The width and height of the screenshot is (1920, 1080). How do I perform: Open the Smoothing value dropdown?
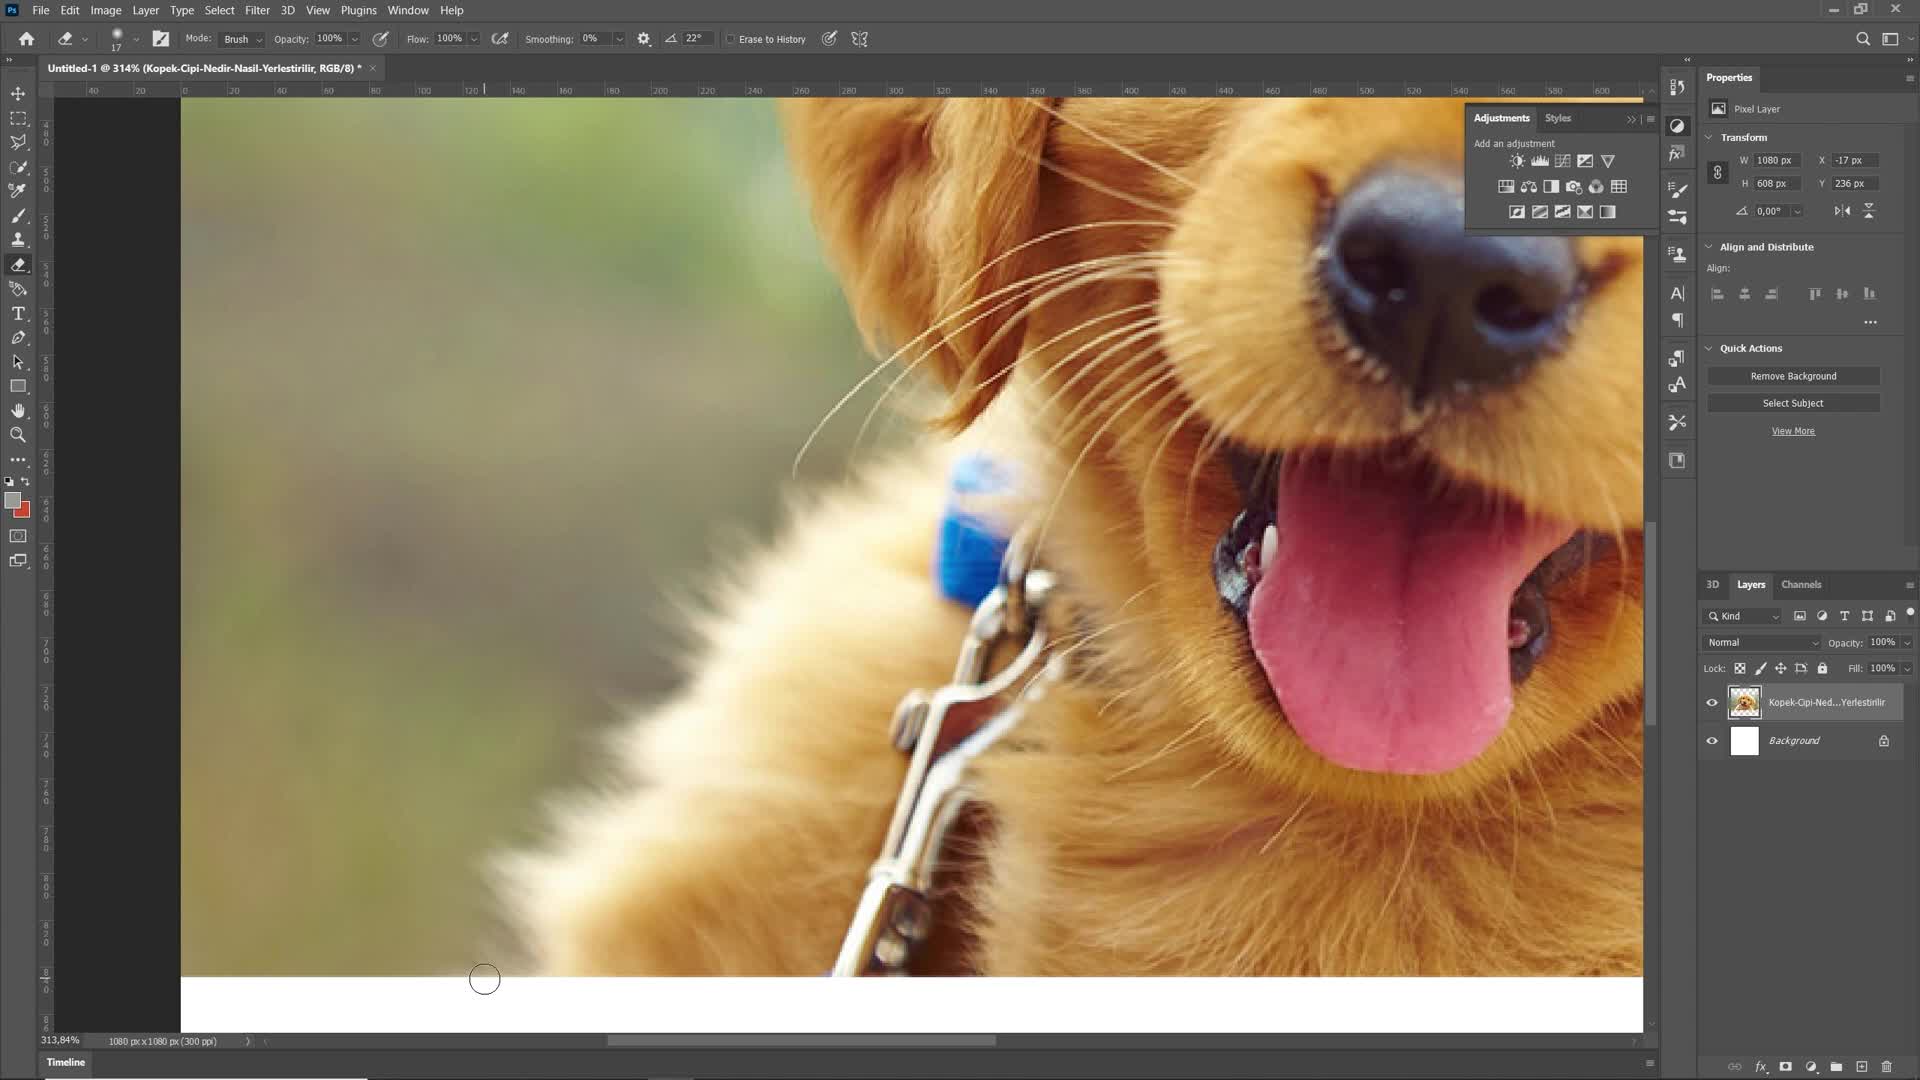619,39
